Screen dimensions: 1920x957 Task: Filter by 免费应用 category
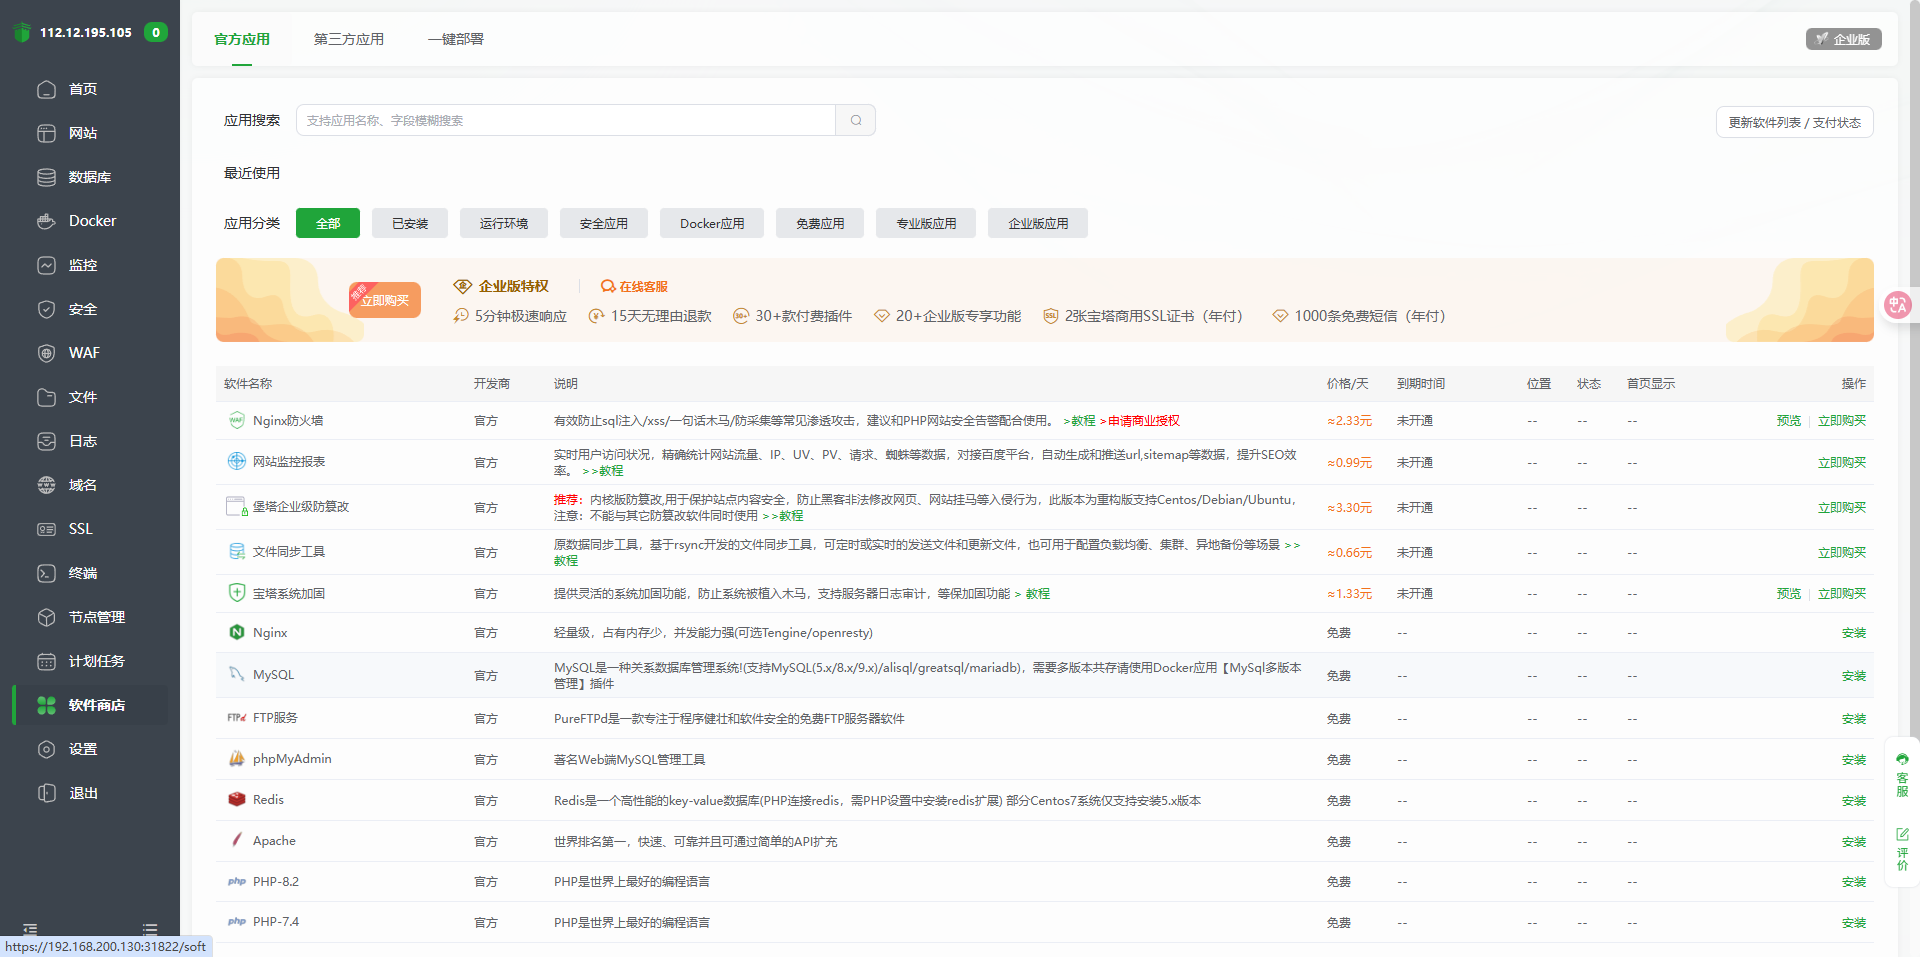coord(820,223)
